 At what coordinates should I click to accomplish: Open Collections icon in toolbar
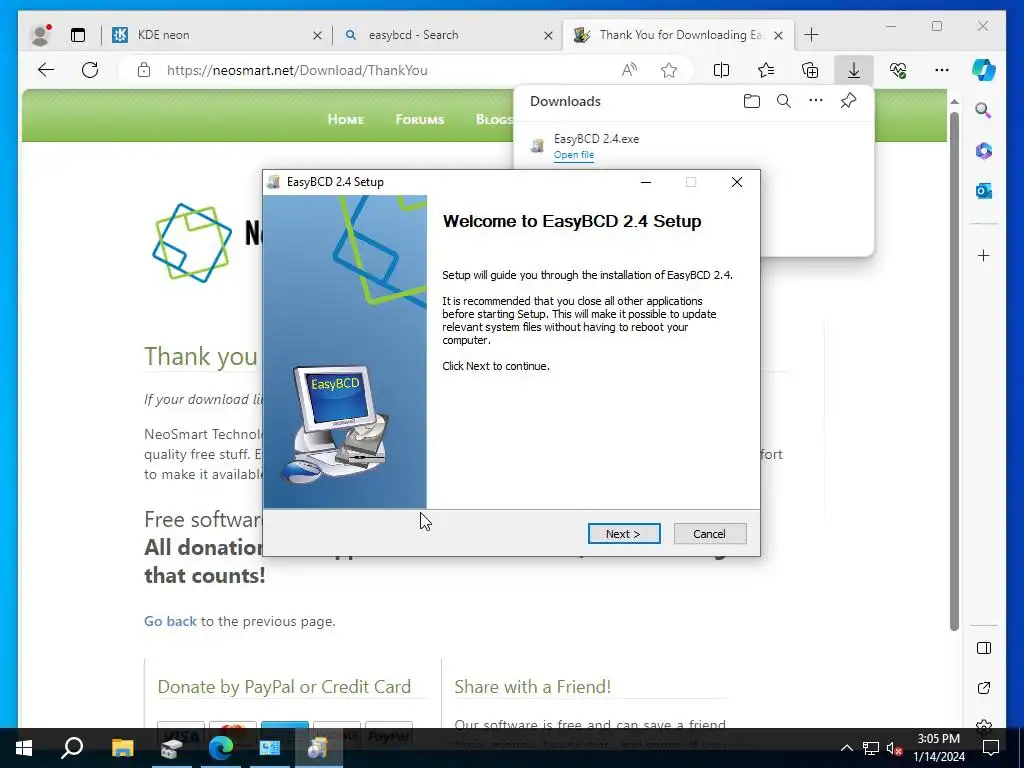coord(810,70)
